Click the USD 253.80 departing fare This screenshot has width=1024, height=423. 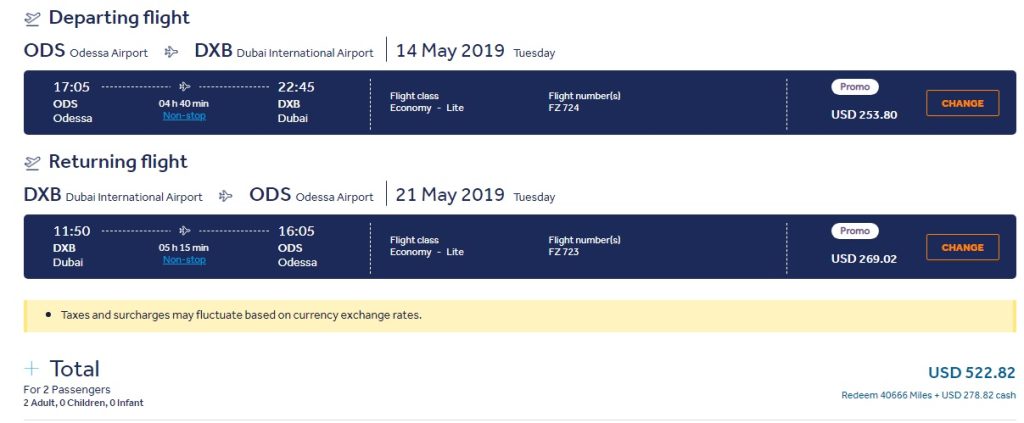[x=864, y=114]
